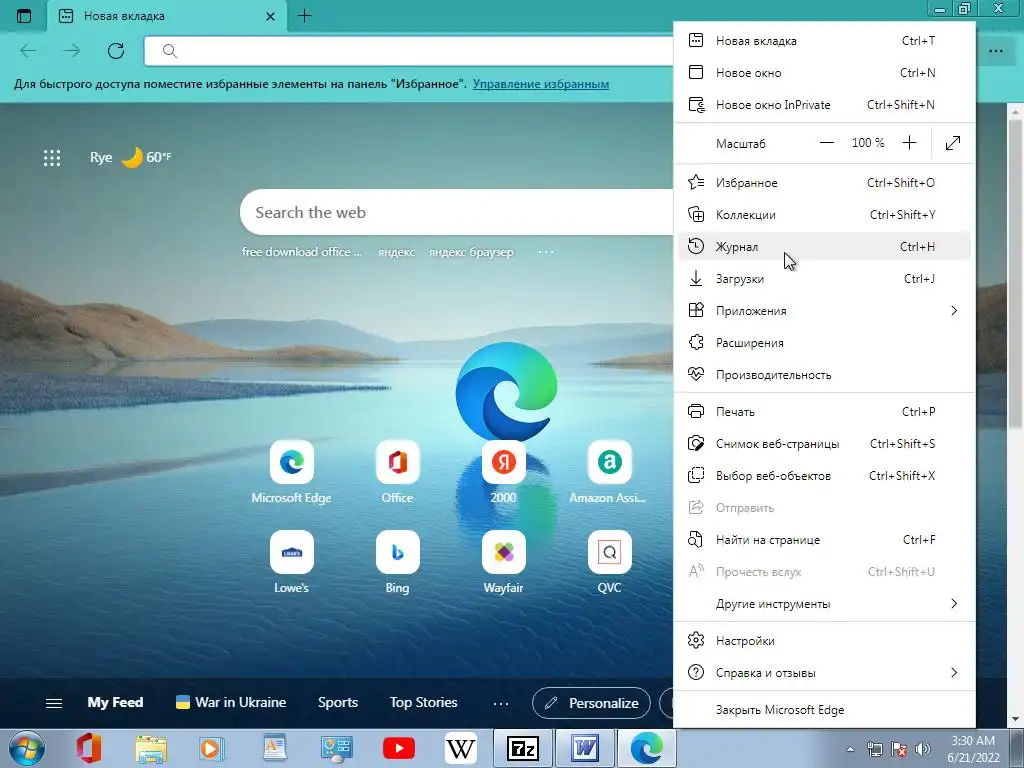Open Wikipedia taskbar icon
Viewport: 1024px width, 768px height.
point(460,748)
